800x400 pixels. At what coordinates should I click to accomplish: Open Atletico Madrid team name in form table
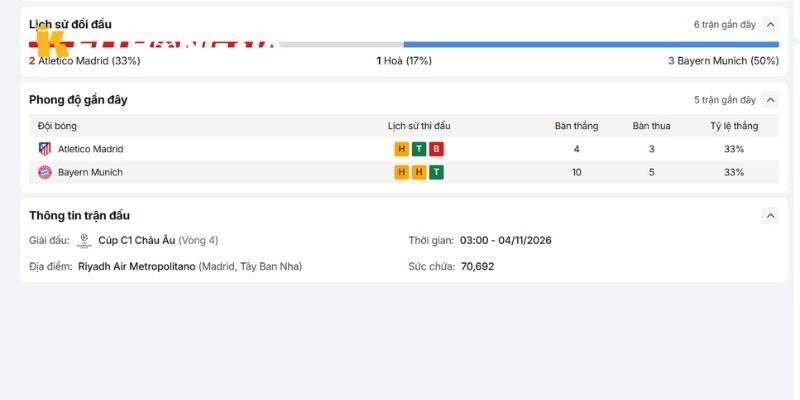tap(90, 149)
